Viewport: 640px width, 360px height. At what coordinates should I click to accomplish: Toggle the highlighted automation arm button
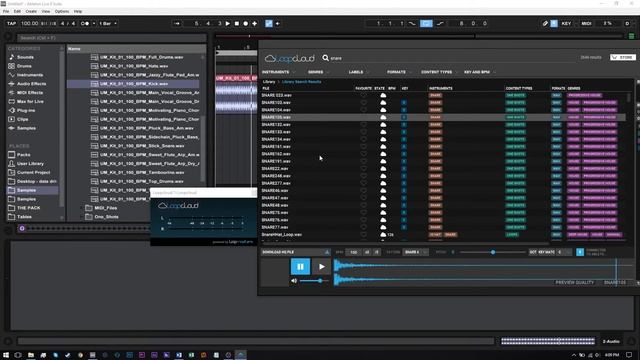coord(269,24)
